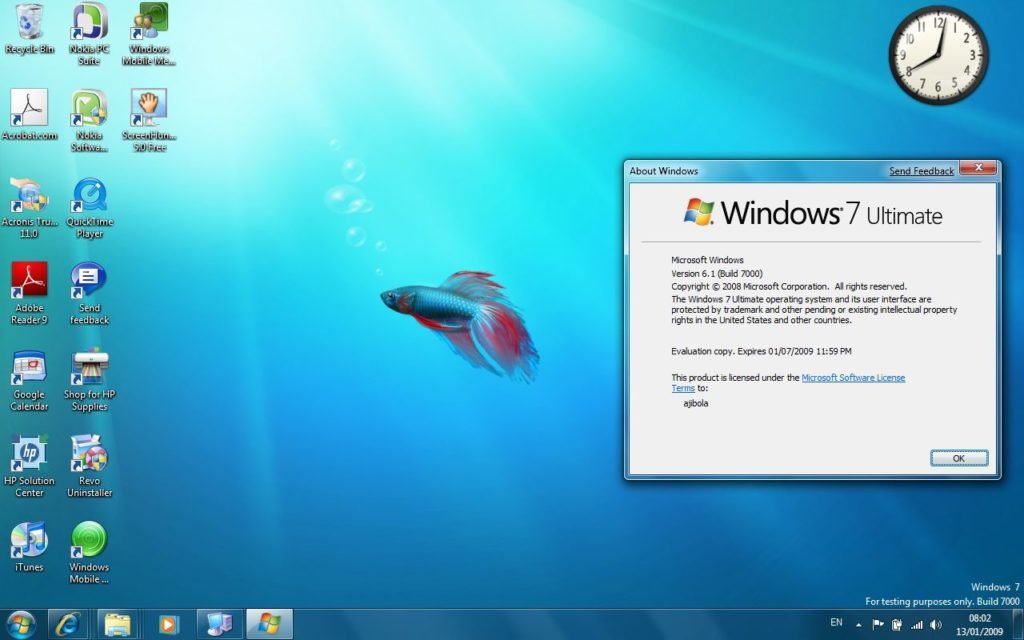The height and width of the screenshot is (640, 1024).
Task: Open the Microsoft Software License Terms link
Action: click(x=855, y=377)
